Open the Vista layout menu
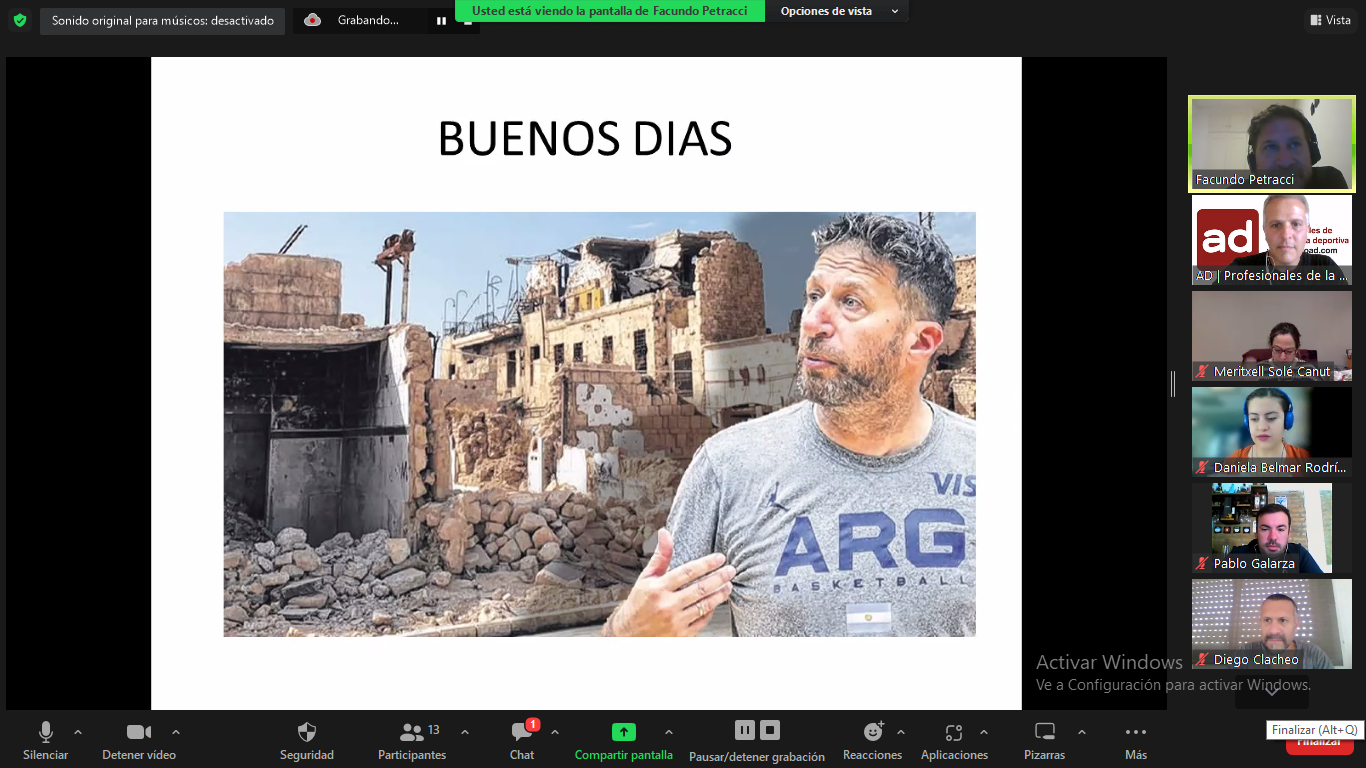This screenshot has height=768, width=1366. [1329, 20]
